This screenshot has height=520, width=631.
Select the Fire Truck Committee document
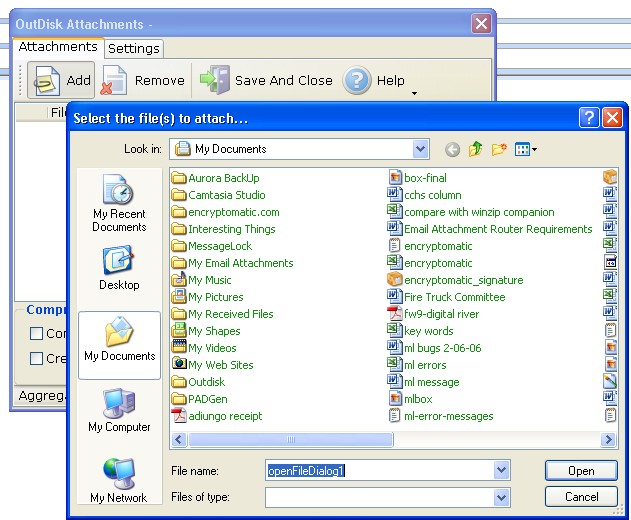tap(446, 297)
